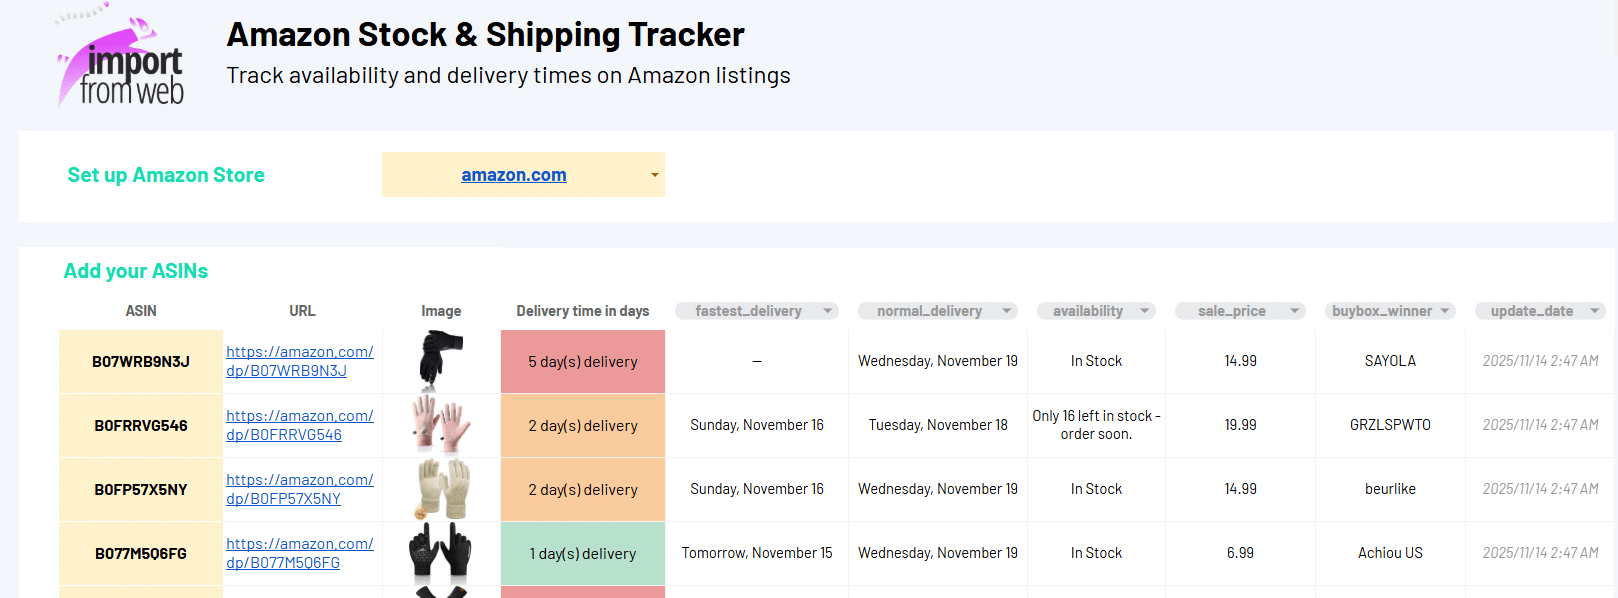Select the beige knit gloves thumbnail

(441, 488)
